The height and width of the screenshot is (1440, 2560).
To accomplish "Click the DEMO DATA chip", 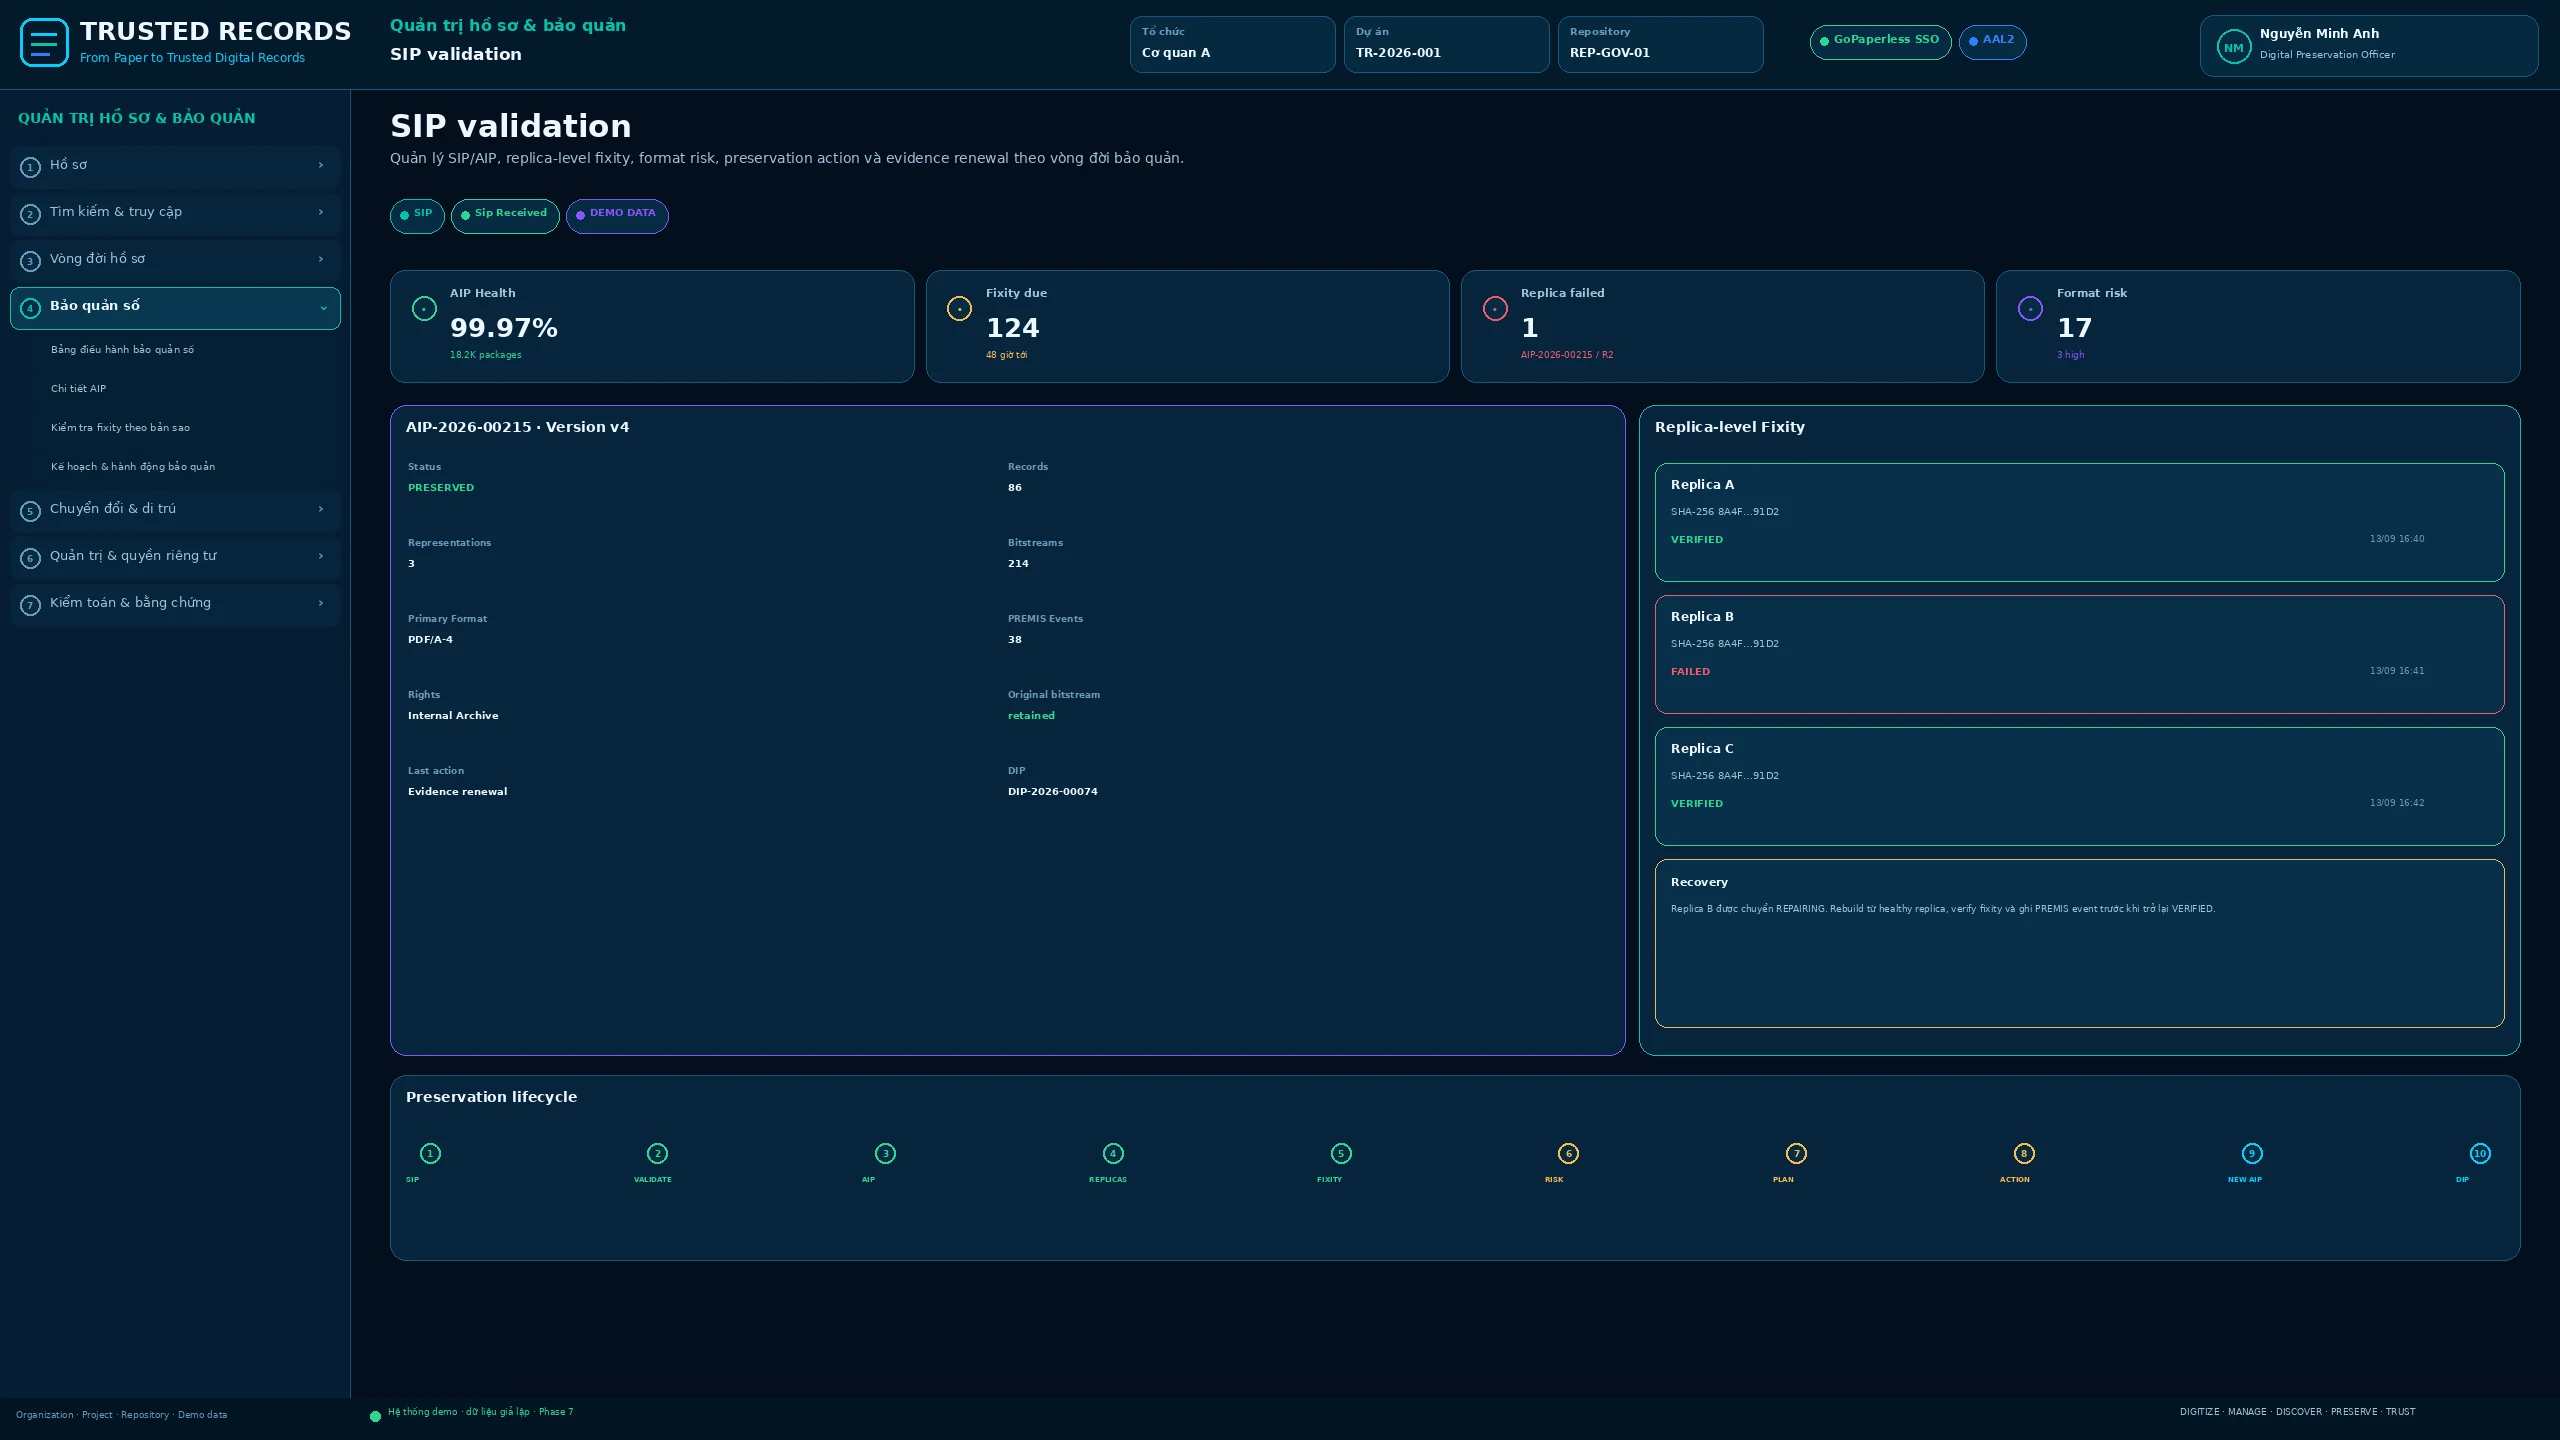I will (617, 215).
